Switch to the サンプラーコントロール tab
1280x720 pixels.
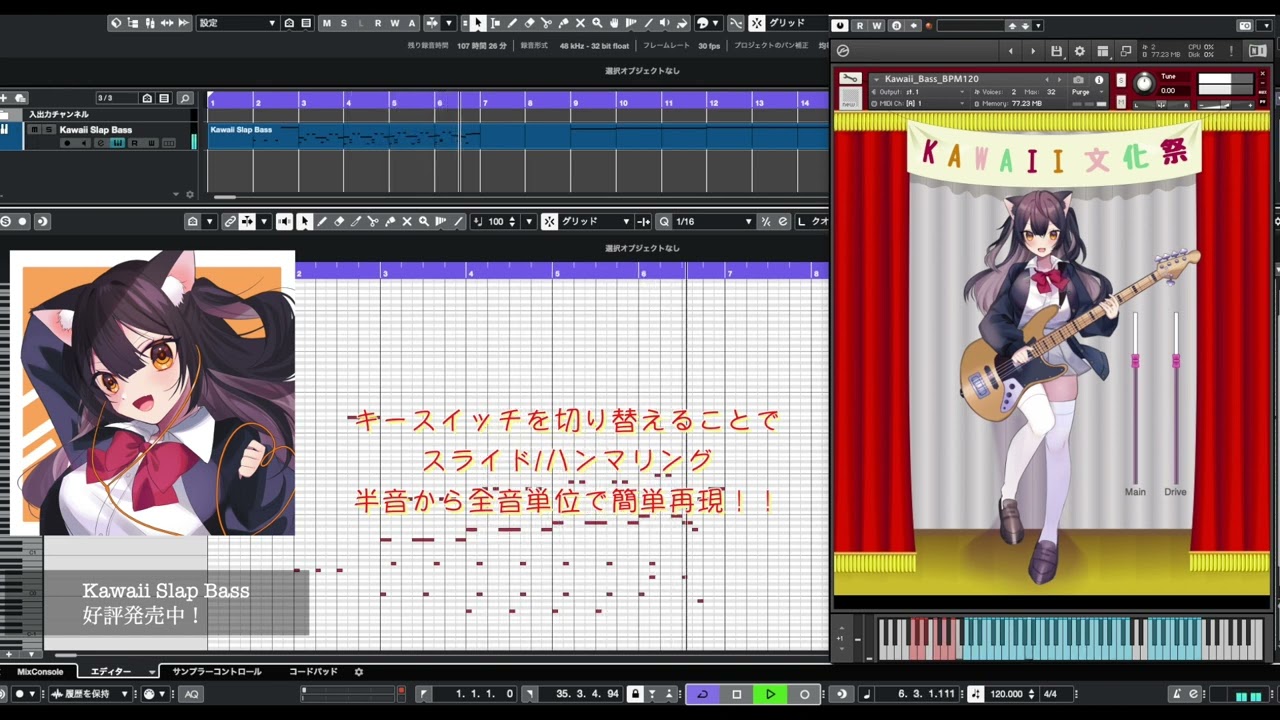click(217, 672)
